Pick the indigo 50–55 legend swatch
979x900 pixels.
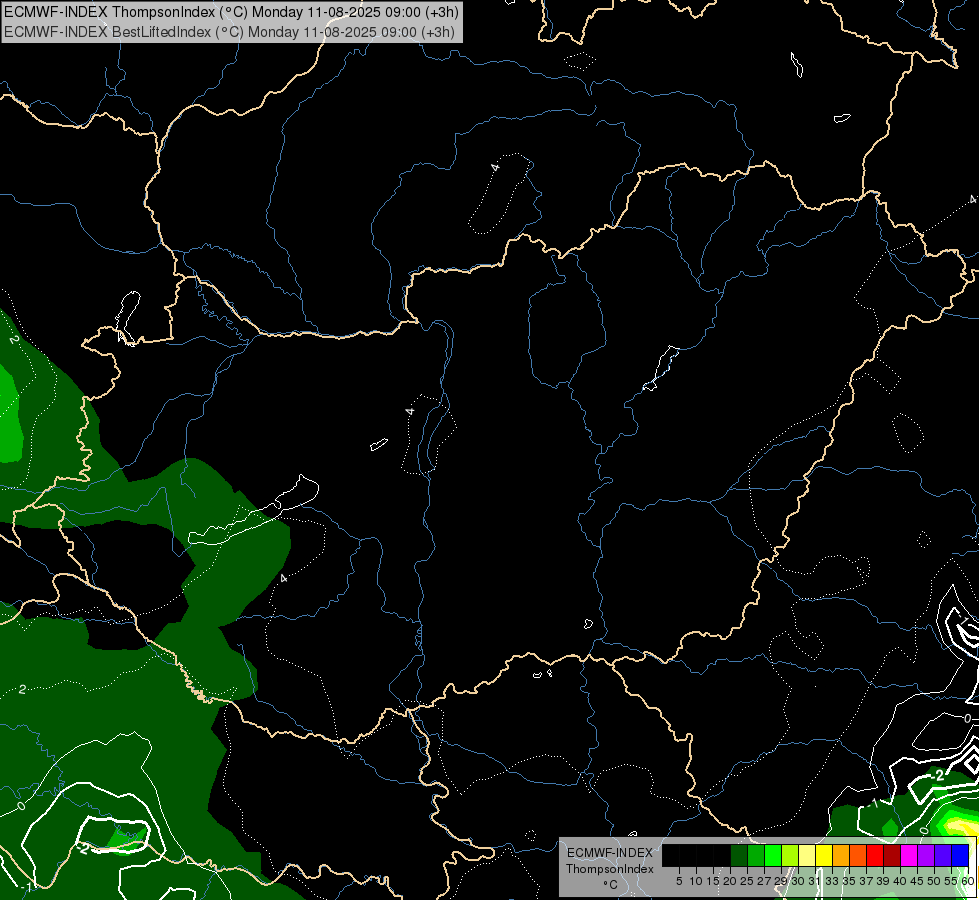coord(943,856)
